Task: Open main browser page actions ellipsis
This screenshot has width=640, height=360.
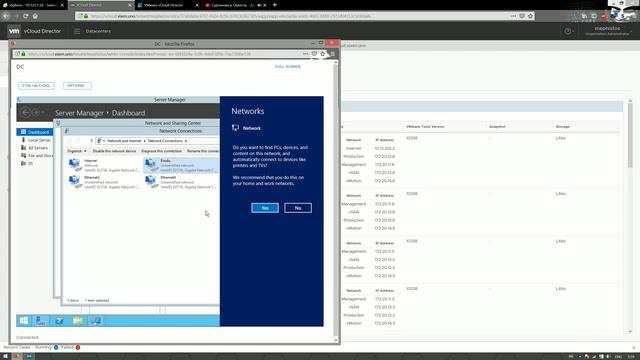Action: [513, 16]
